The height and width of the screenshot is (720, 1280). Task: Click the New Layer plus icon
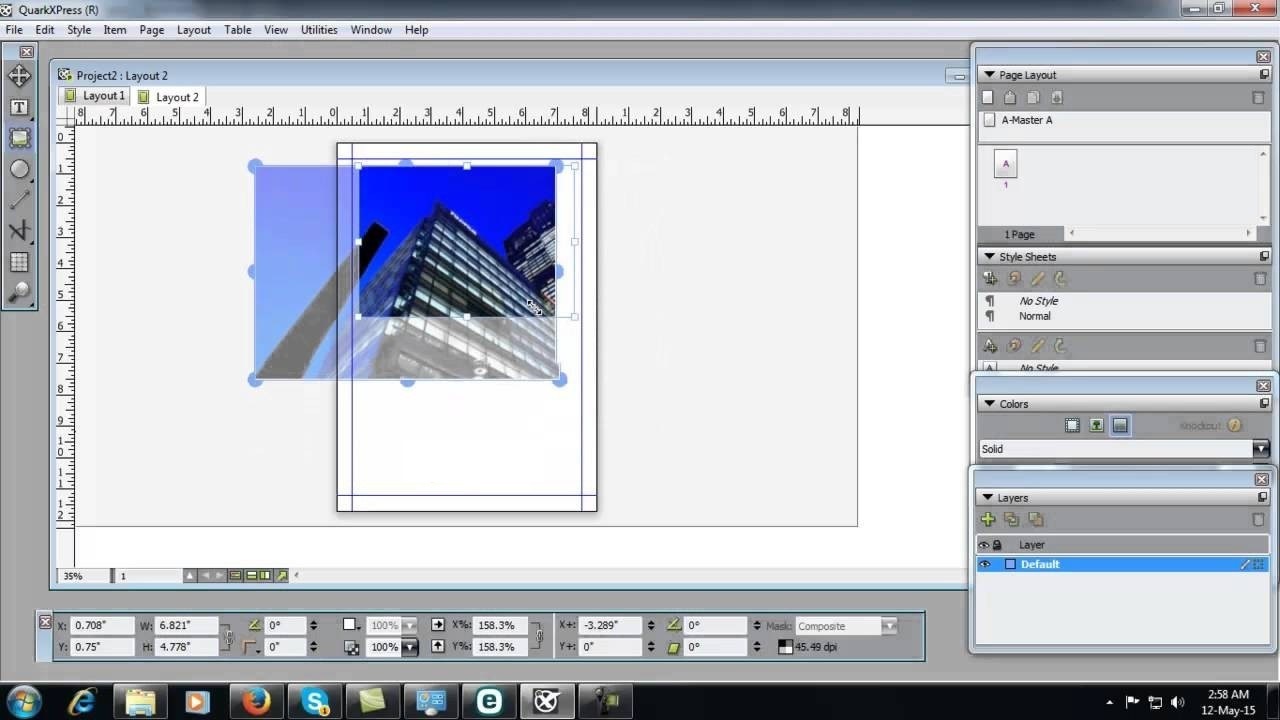coord(988,519)
